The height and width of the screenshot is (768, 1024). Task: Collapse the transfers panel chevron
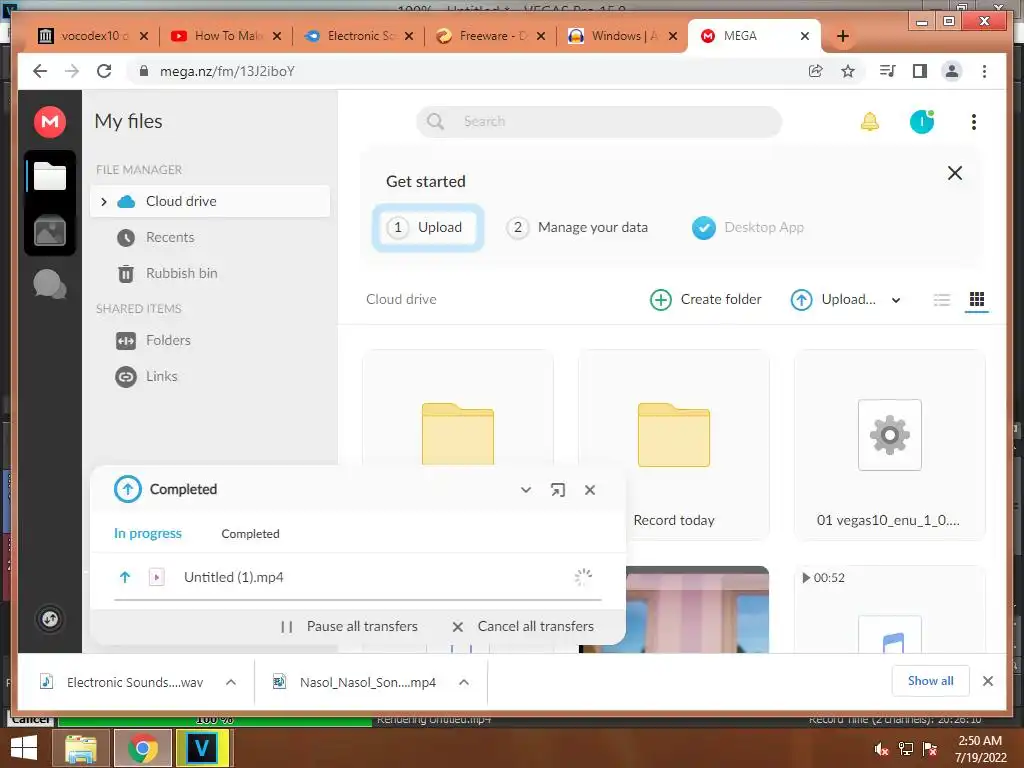526,490
